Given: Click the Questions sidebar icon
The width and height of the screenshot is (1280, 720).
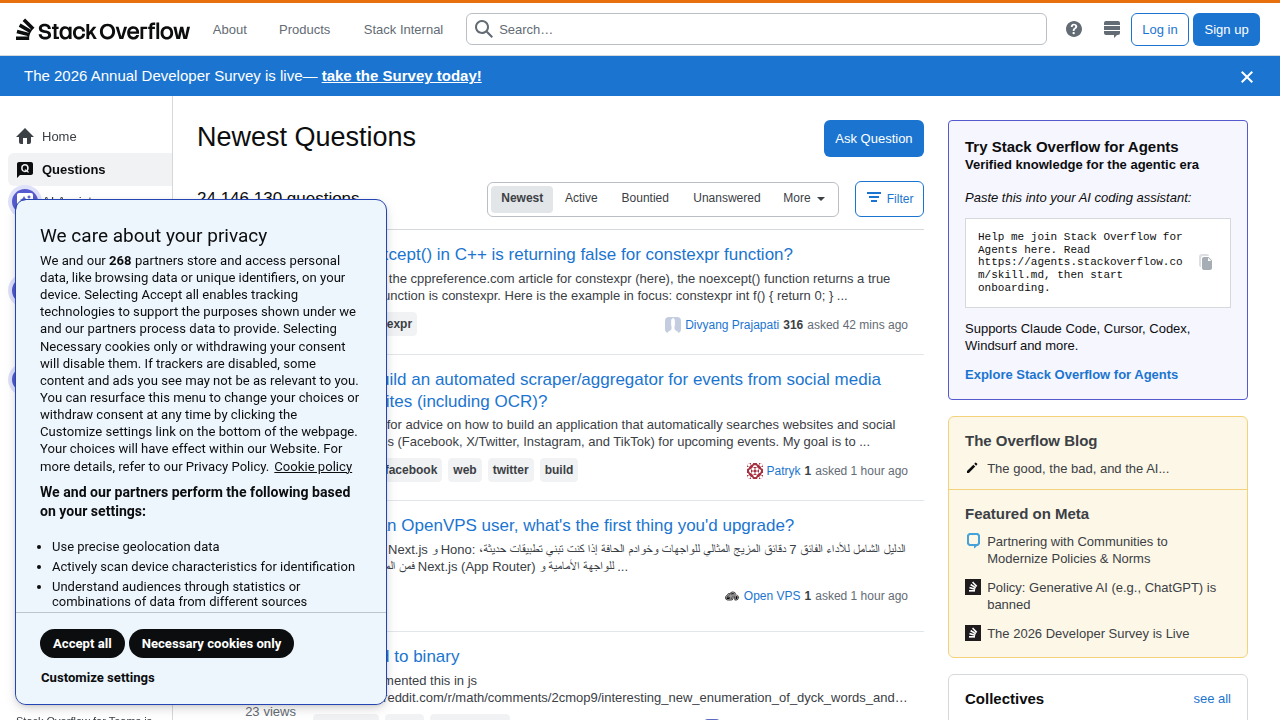Looking at the screenshot, I should 25,170.
